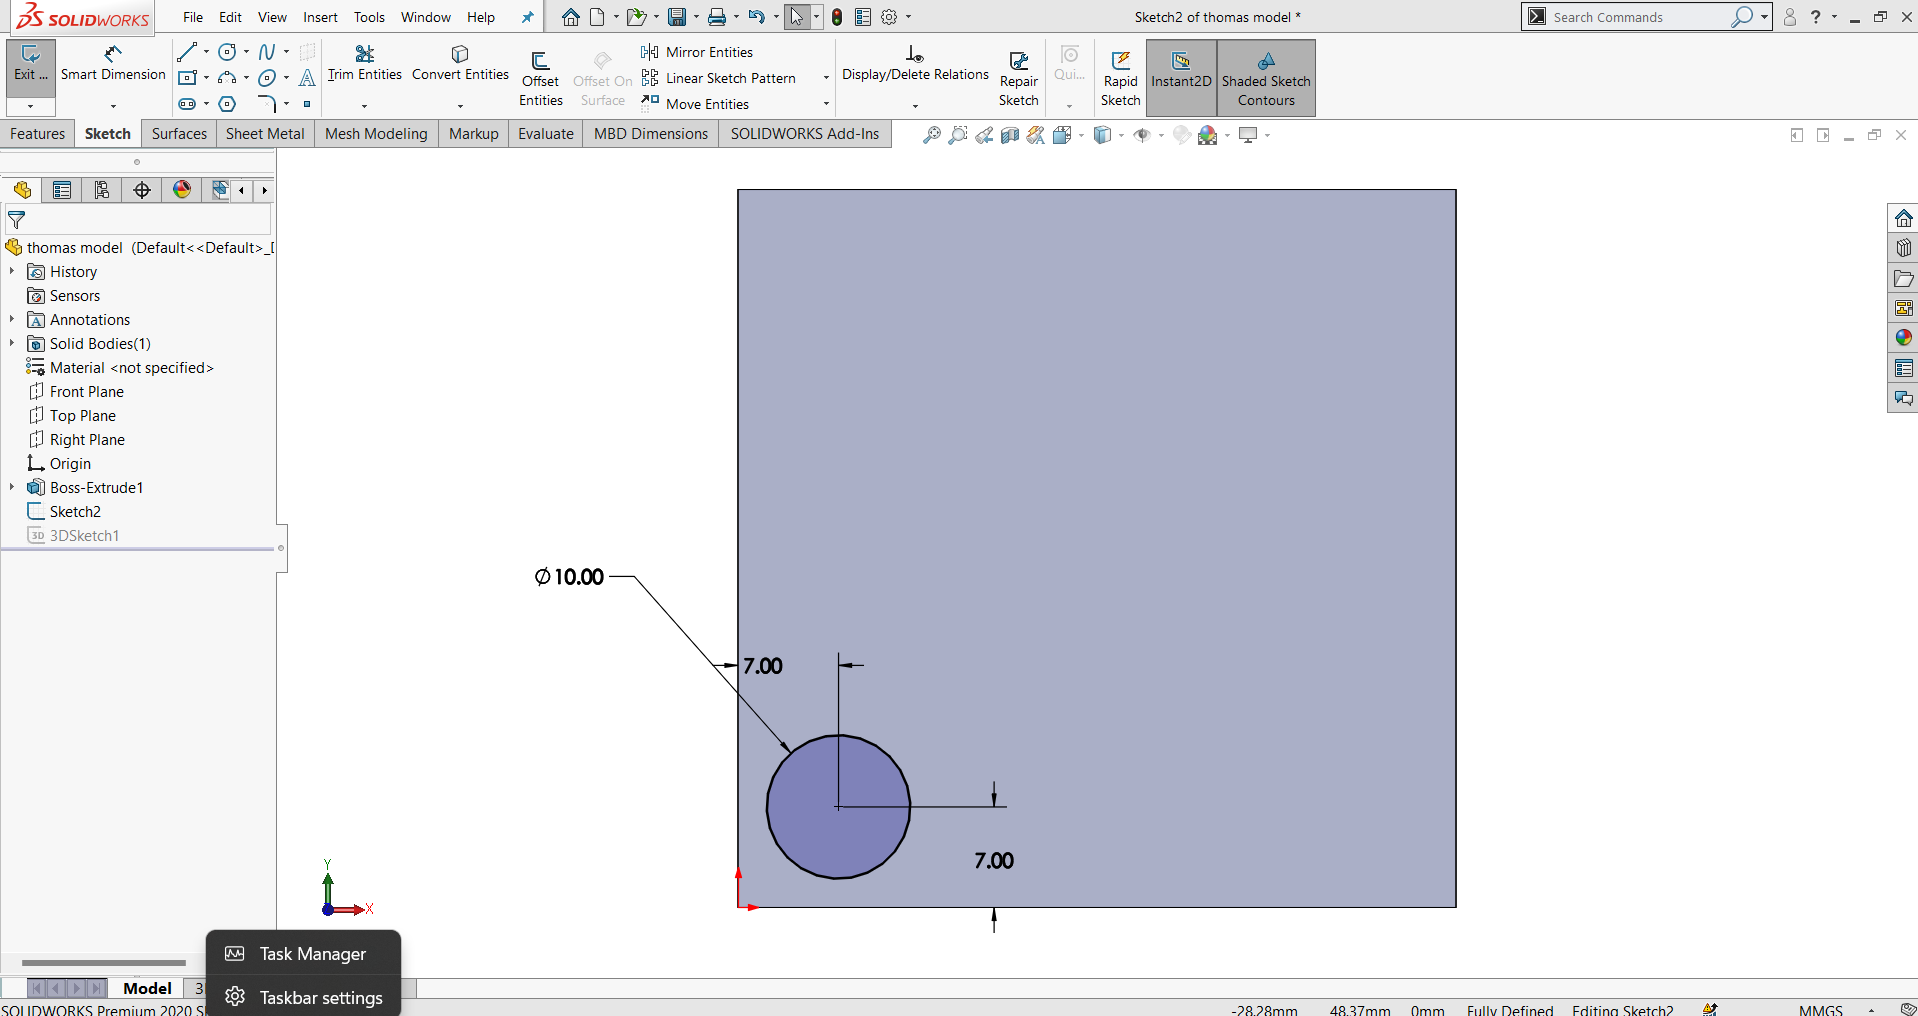Activate the Sketch Fillet tool
This screenshot has height=1016, width=1918.
coord(267,104)
